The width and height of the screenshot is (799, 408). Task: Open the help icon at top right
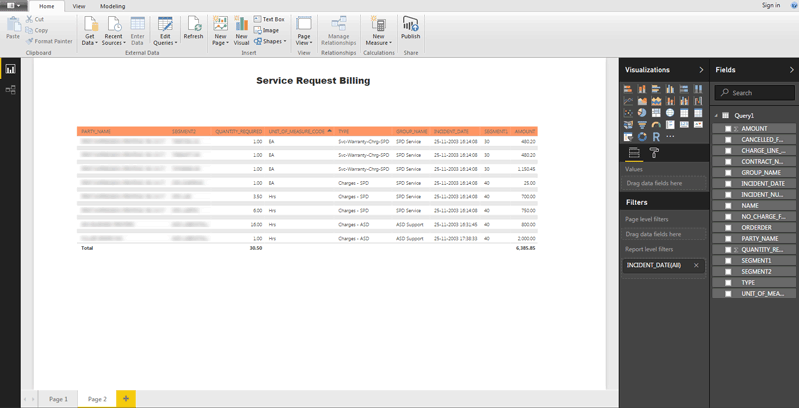[x=793, y=6]
